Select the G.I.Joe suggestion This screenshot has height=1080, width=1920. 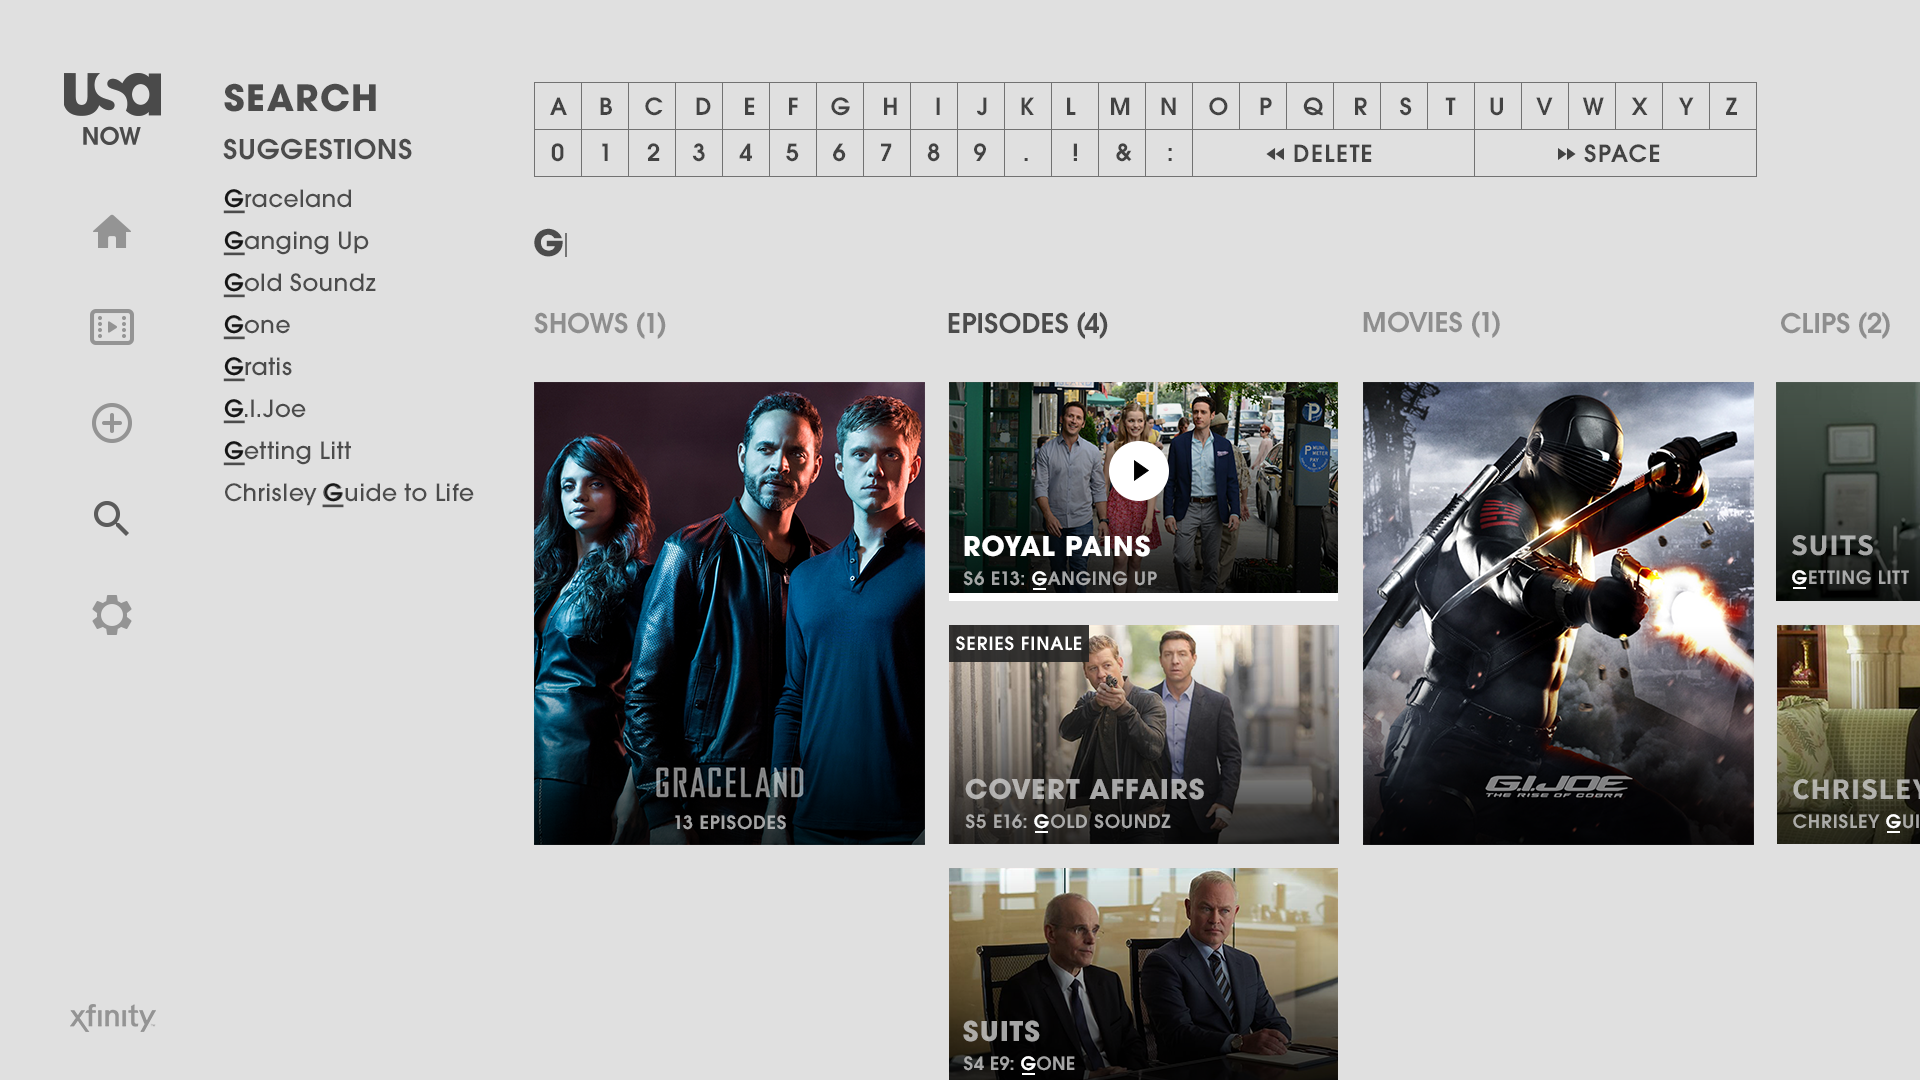tap(265, 409)
